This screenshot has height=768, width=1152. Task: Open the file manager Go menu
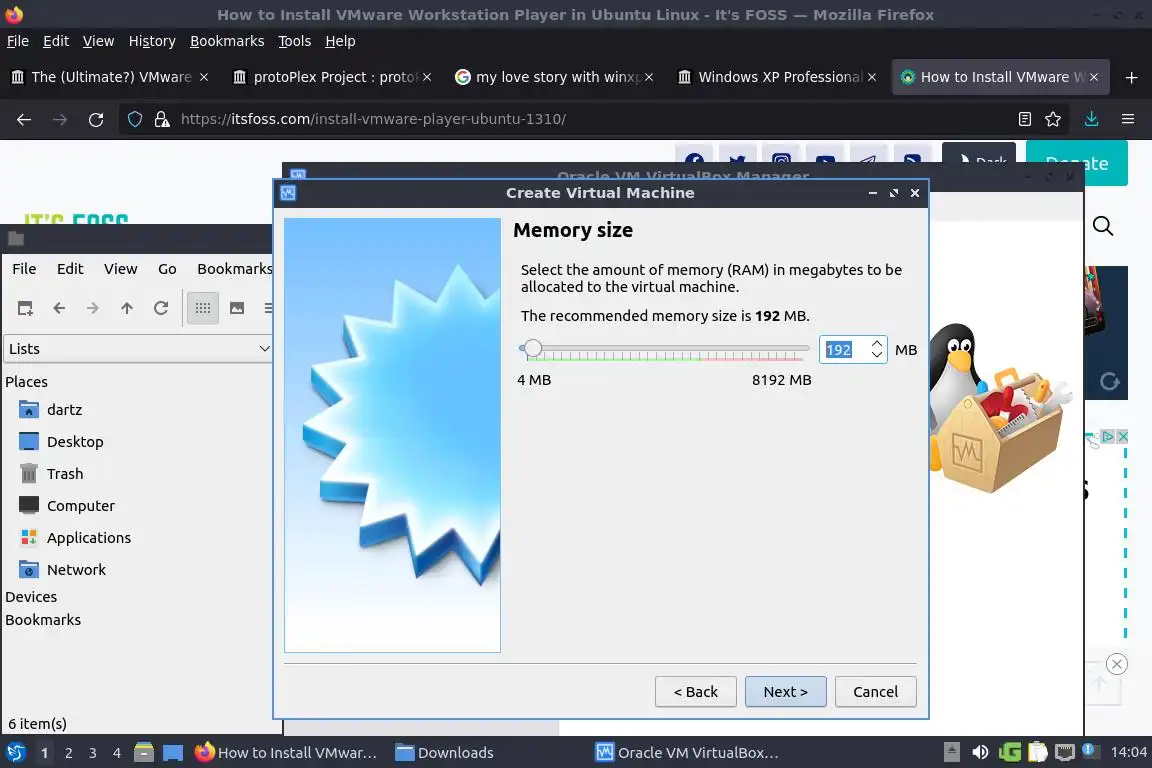[167, 268]
